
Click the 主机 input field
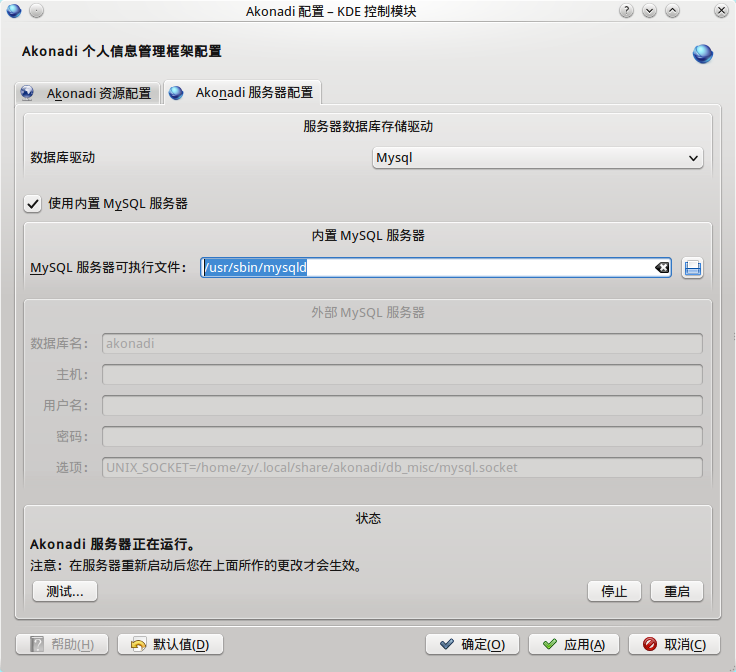pos(402,374)
